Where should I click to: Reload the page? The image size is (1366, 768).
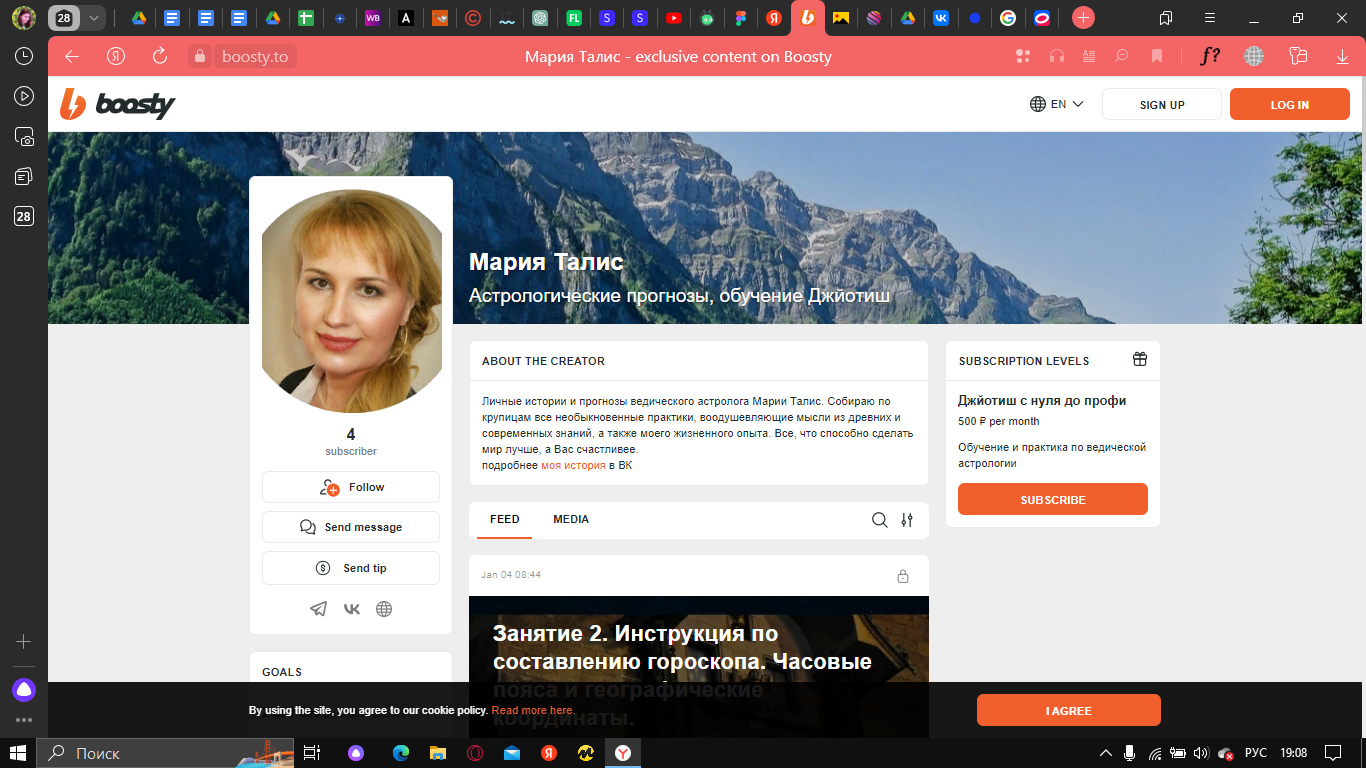(x=159, y=56)
